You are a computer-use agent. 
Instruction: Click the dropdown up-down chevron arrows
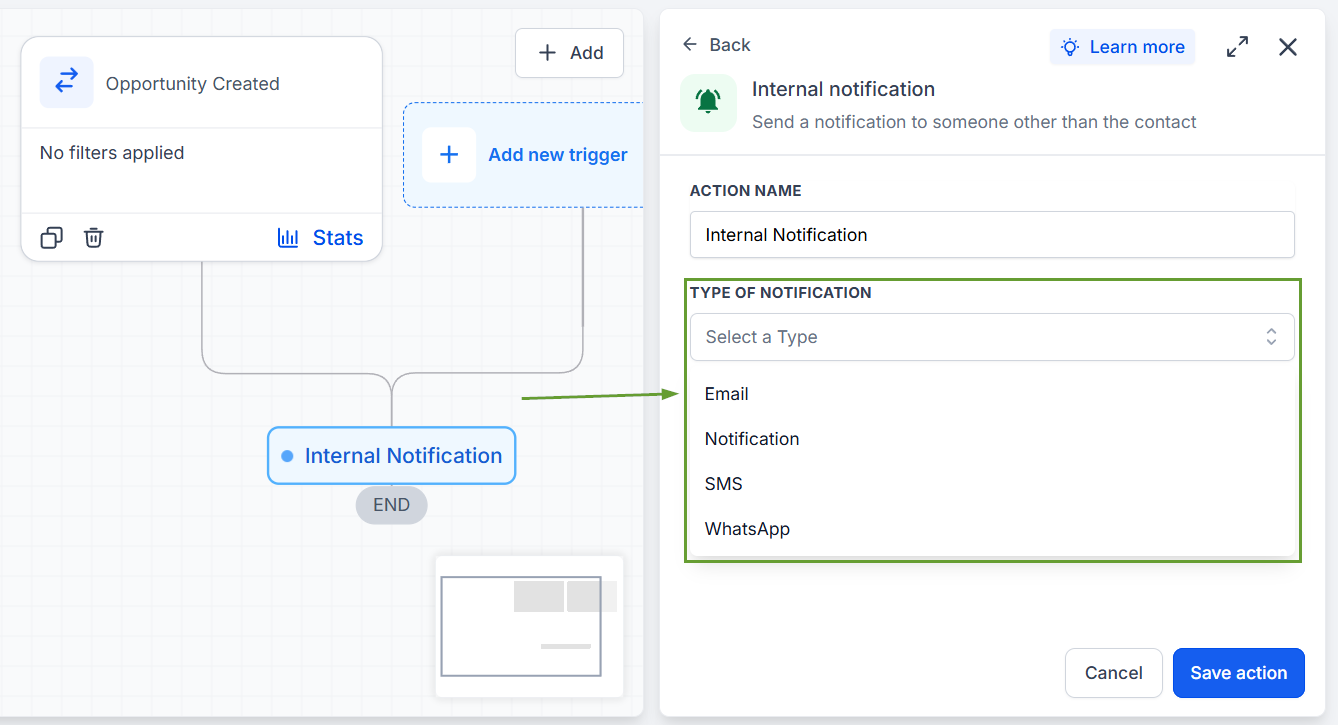(1271, 337)
